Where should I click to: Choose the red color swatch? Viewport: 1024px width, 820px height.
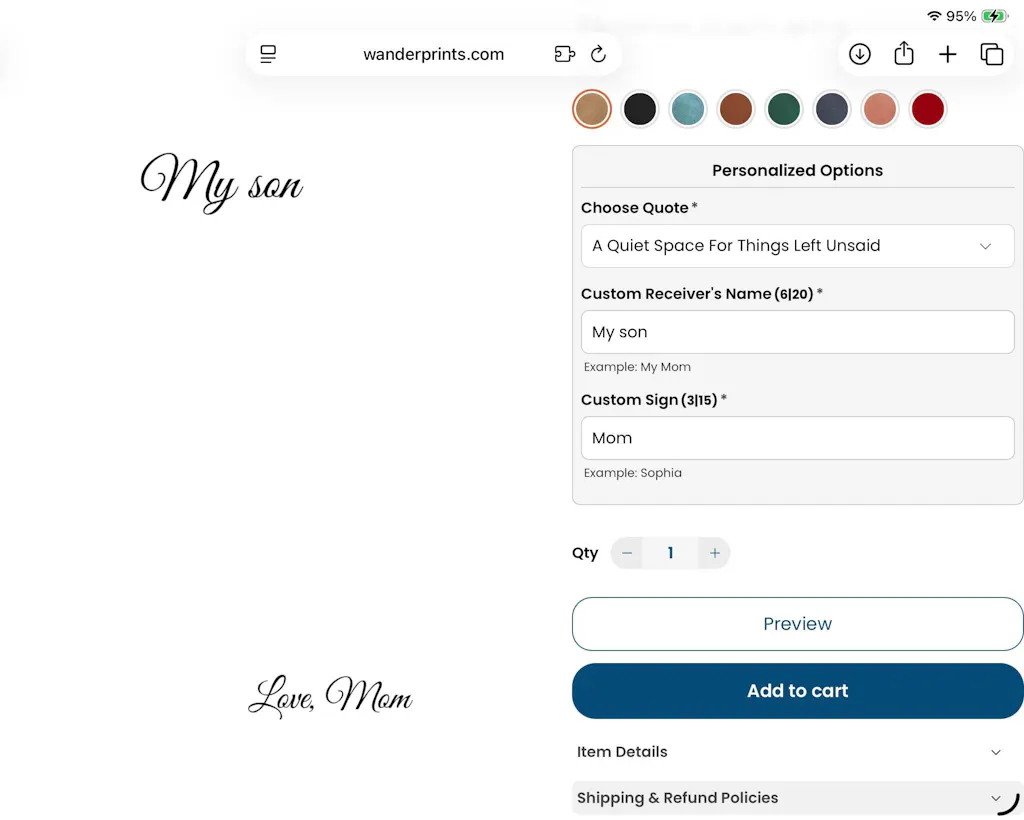click(928, 109)
